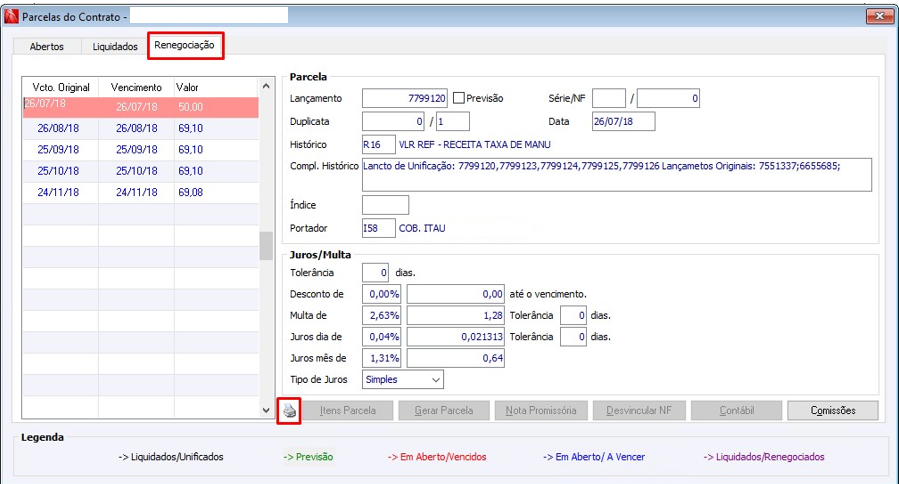The width and height of the screenshot is (899, 484).
Task: Click the green Previsão legend entry
Action: click(x=308, y=457)
